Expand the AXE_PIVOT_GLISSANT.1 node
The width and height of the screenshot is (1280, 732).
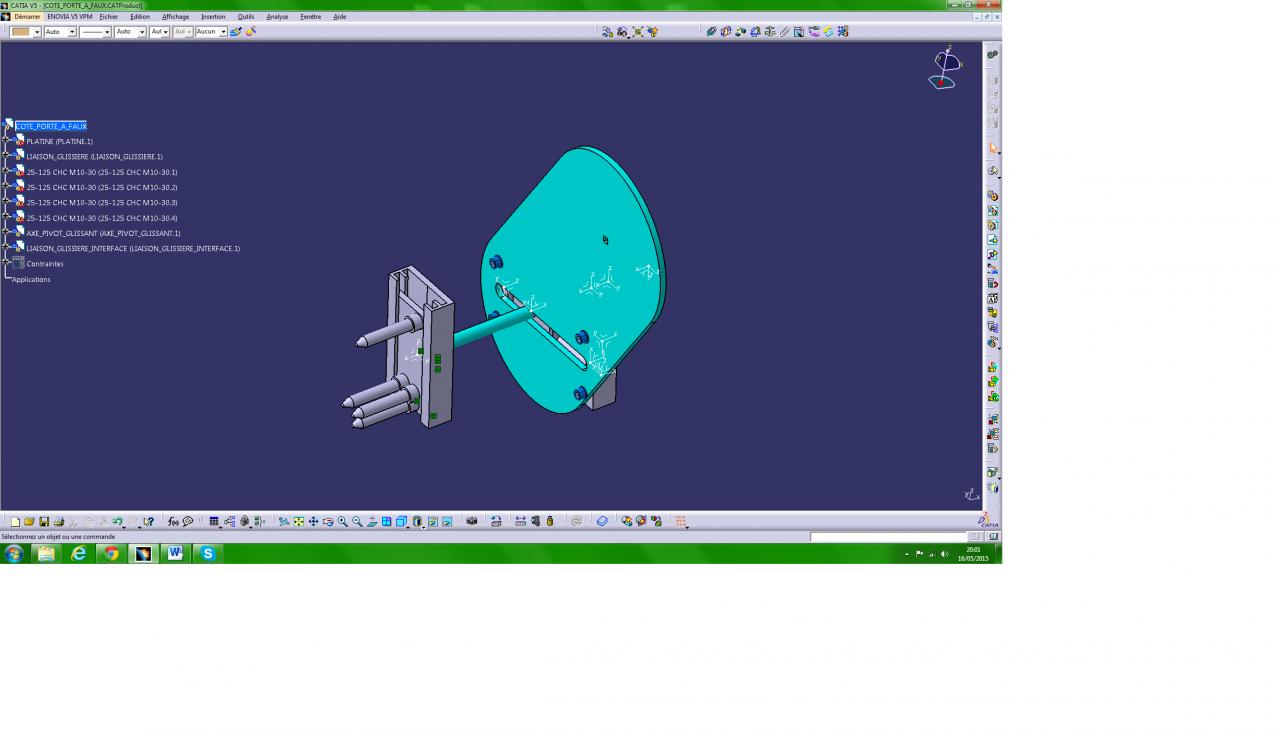[6, 233]
